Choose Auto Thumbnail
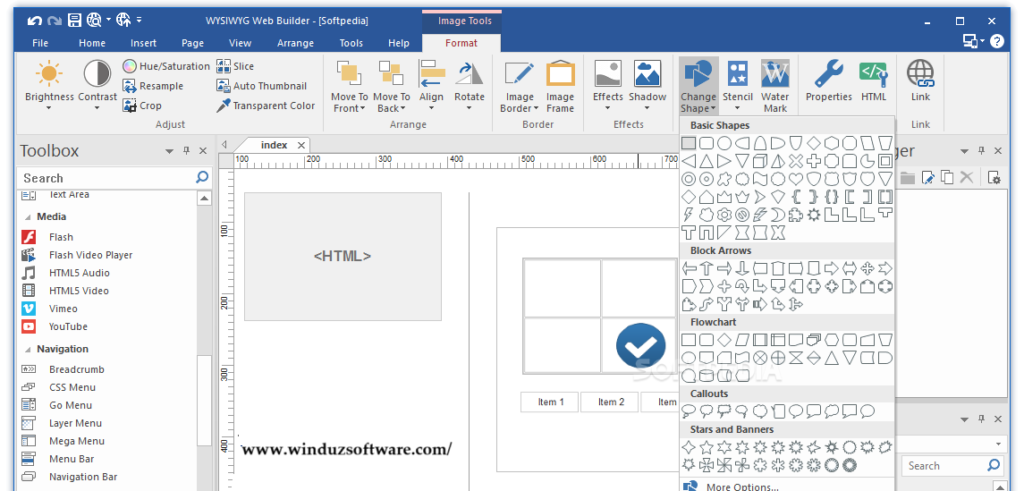The height and width of the screenshot is (491, 1024). point(261,86)
